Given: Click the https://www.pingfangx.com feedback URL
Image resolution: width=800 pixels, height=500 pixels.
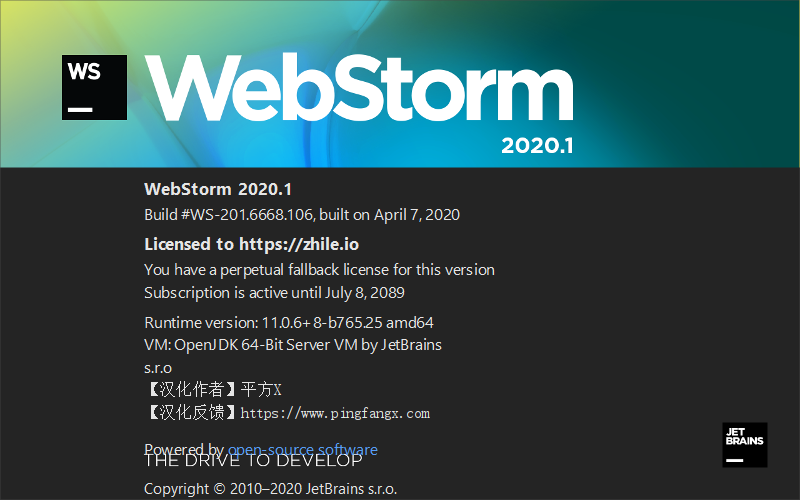Looking at the screenshot, I should coord(335,413).
